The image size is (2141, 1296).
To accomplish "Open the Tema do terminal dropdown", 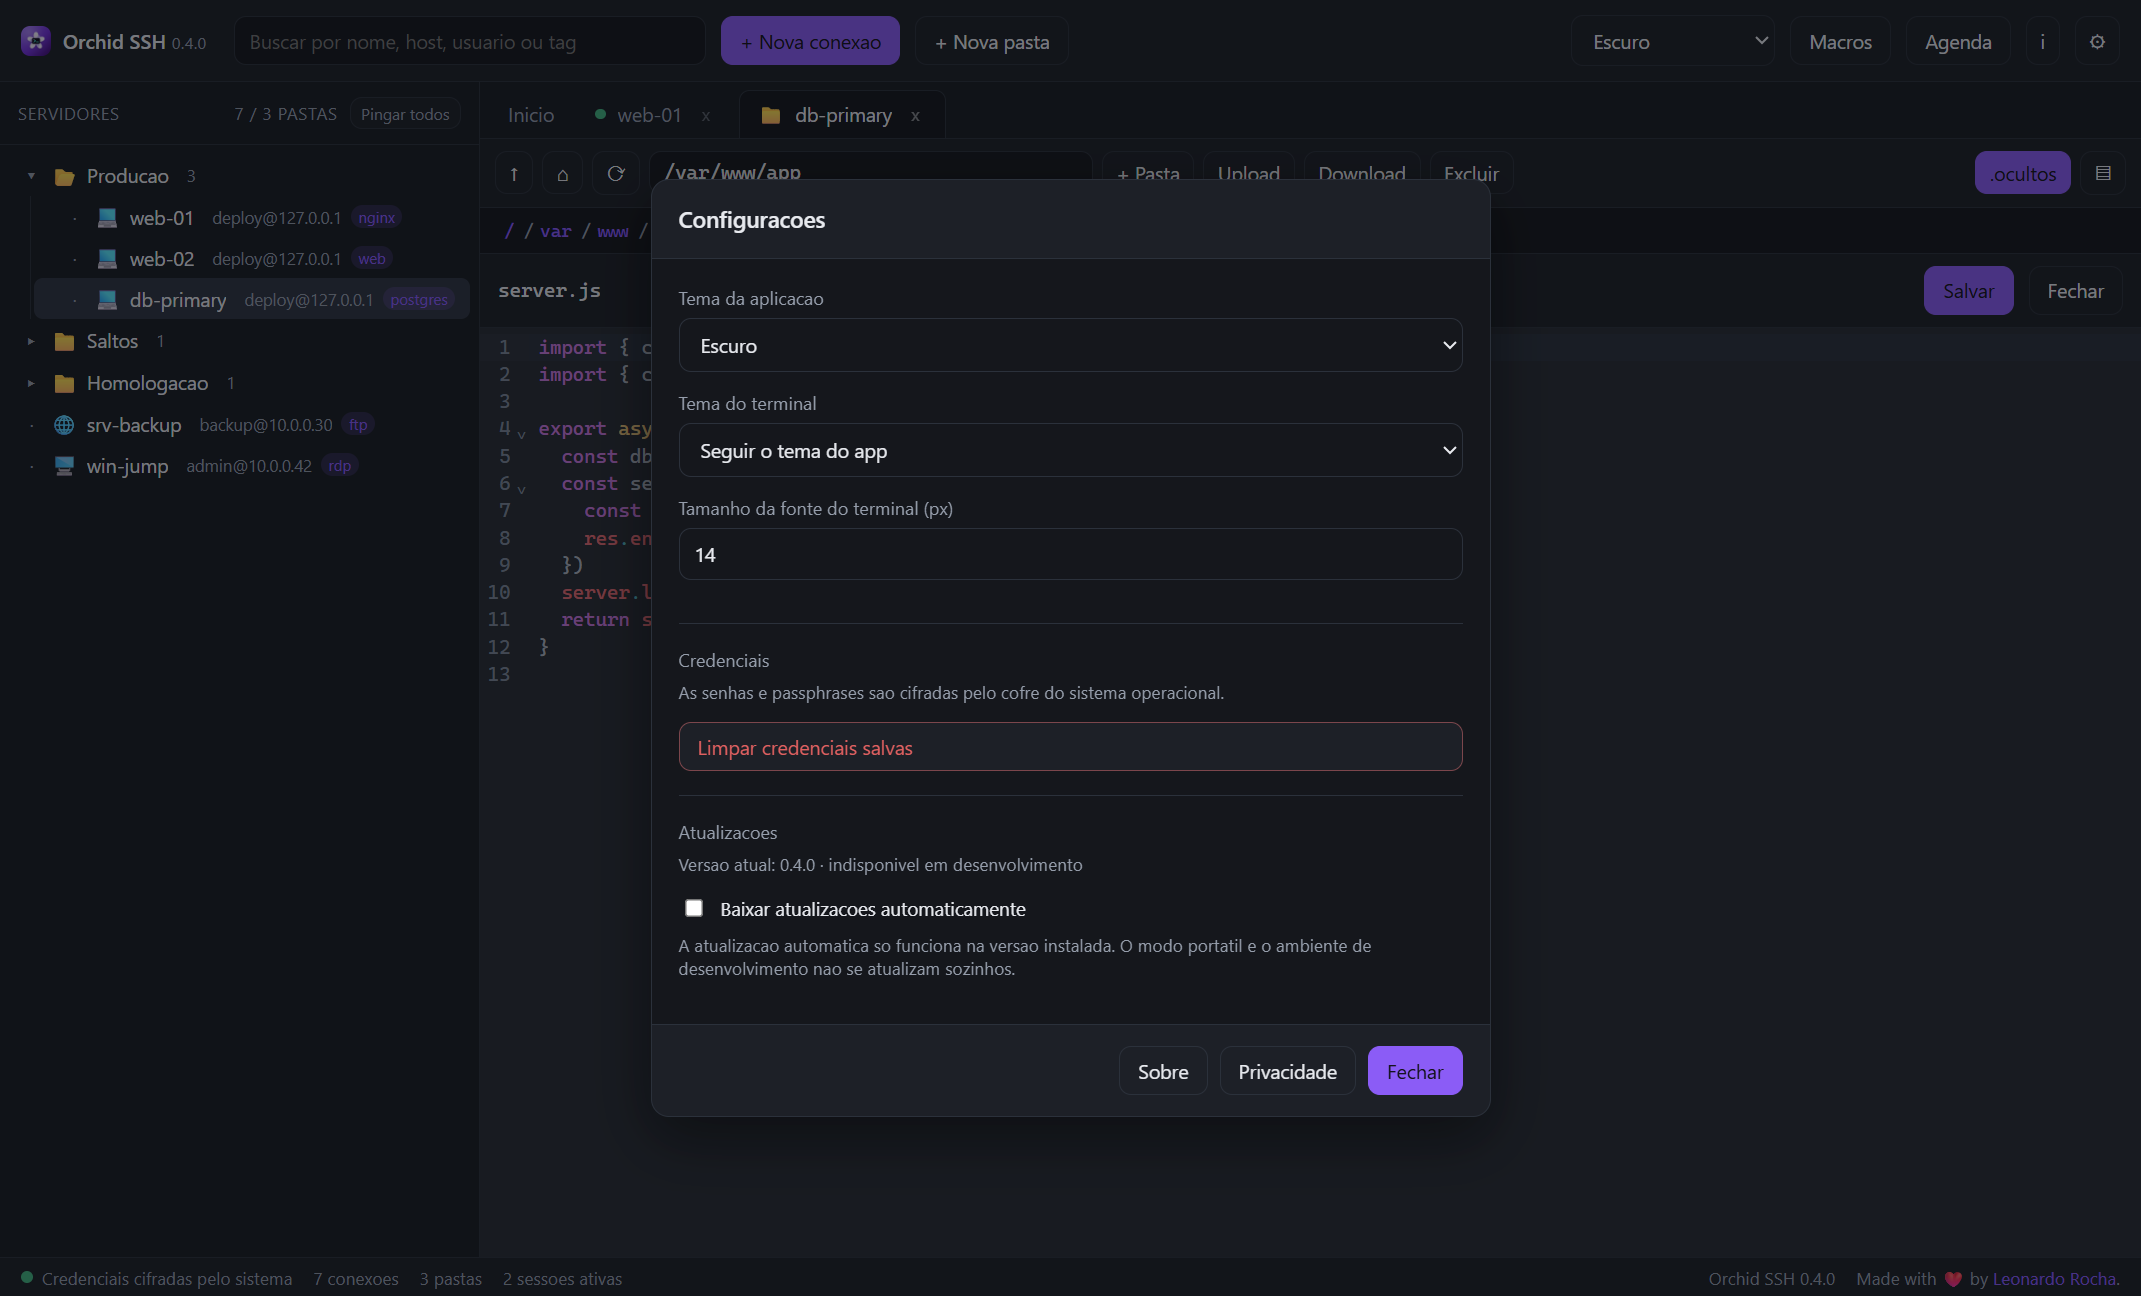I will click(1070, 450).
